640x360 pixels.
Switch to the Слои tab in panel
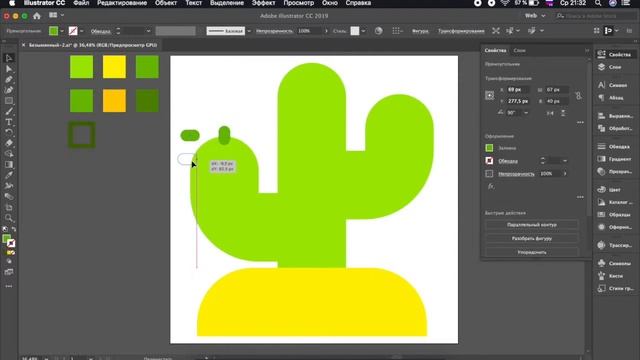(x=519, y=51)
